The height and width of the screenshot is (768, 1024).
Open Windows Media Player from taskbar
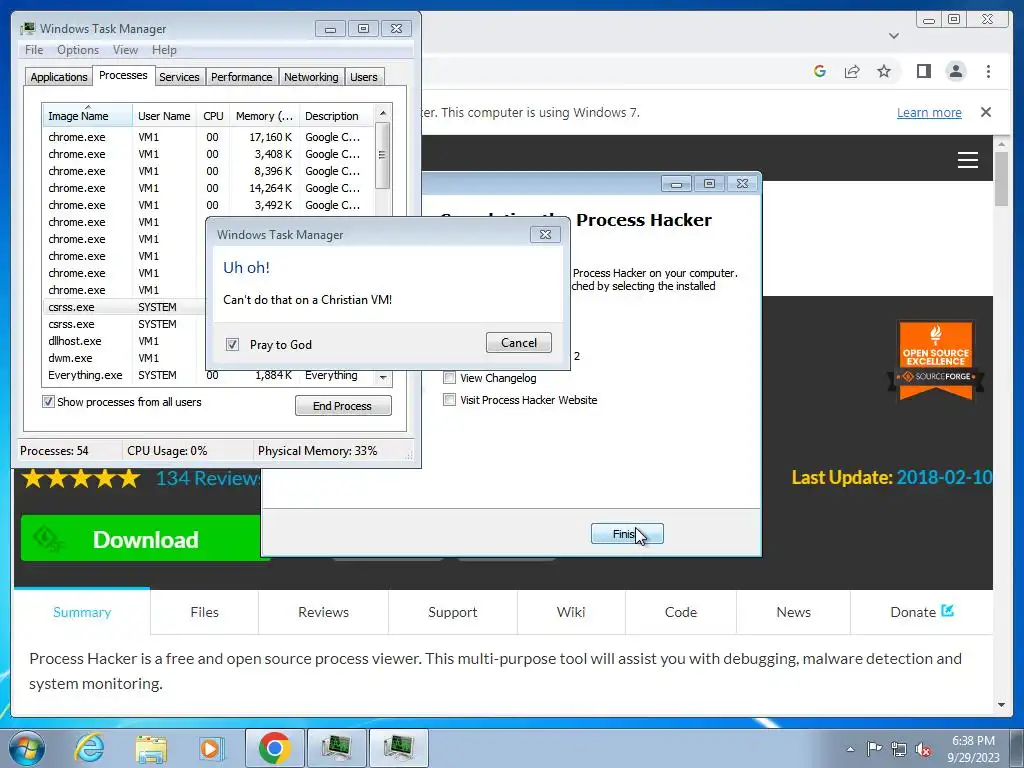[x=211, y=748]
